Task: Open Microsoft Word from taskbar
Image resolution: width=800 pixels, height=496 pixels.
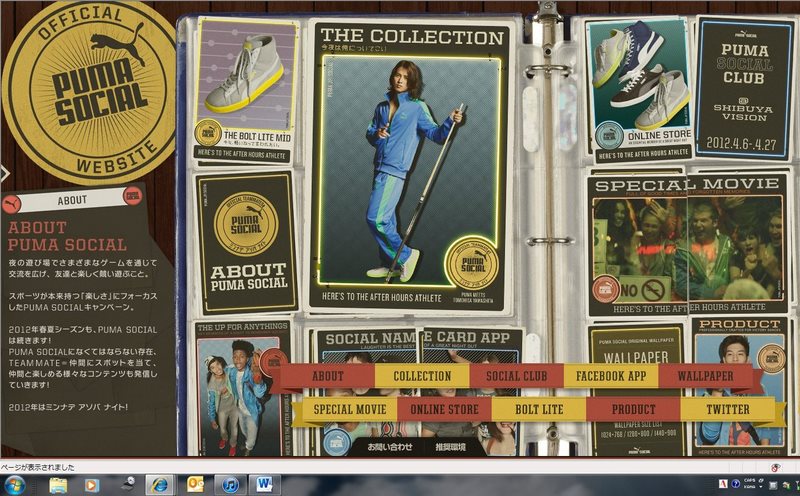Action: coord(264,485)
